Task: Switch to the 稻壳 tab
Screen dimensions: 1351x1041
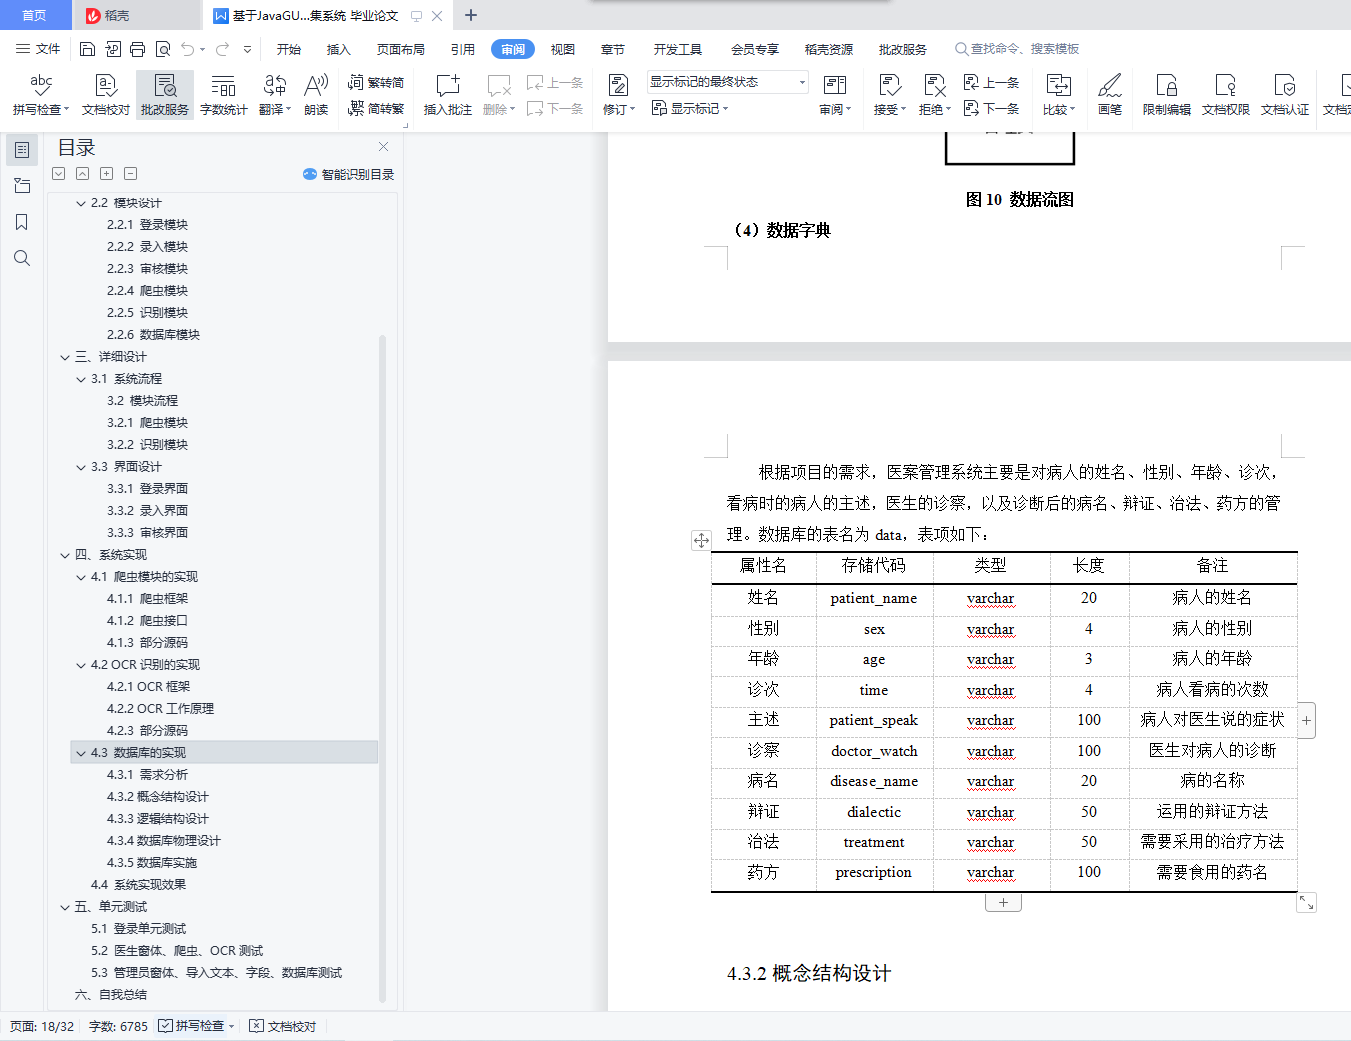Action: coord(137,15)
